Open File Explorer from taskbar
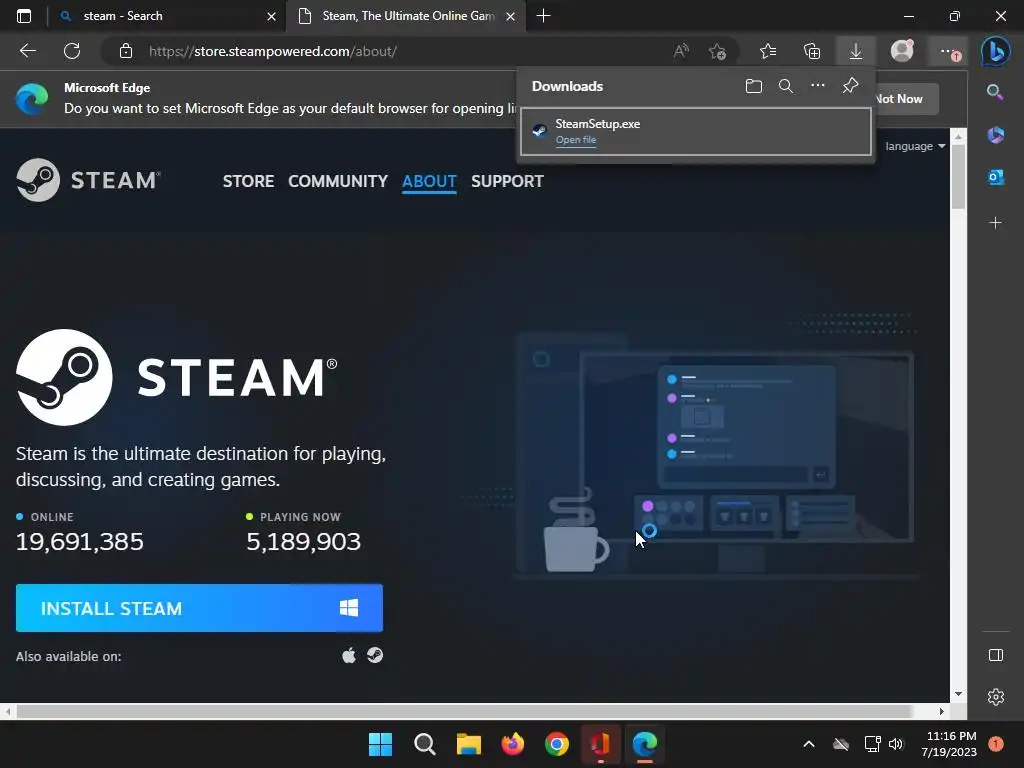Image resolution: width=1024 pixels, height=768 pixels. tap(468, 744)
